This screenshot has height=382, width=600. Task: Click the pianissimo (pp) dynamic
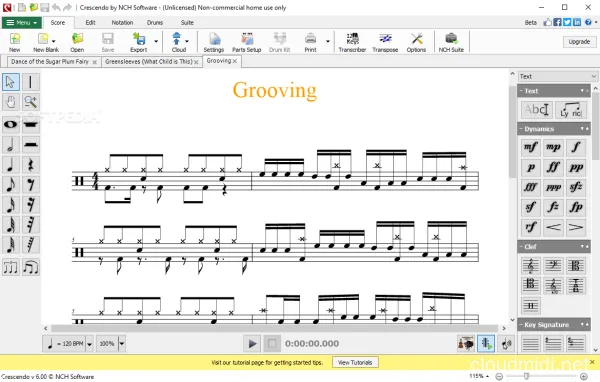576,167
